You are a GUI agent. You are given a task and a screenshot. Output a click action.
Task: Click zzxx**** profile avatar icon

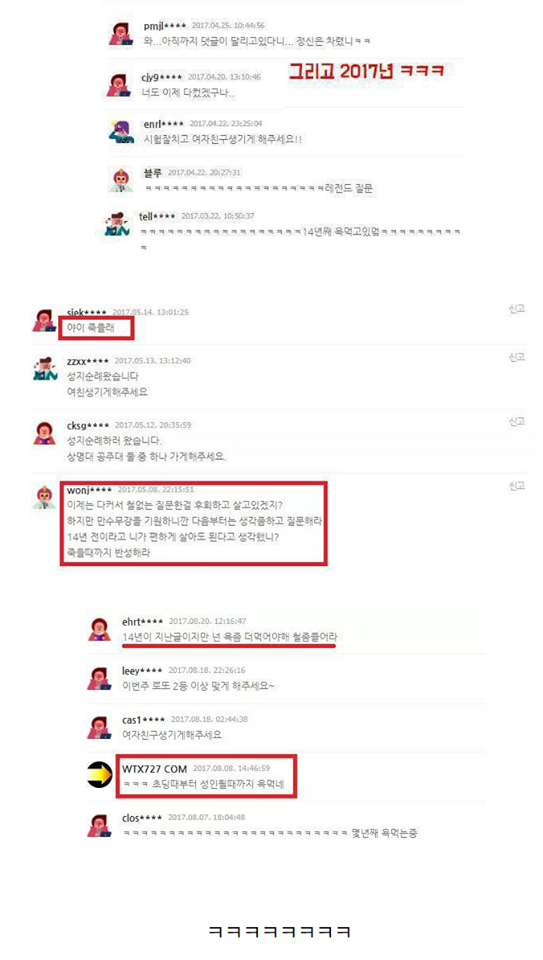click(45, 369)
